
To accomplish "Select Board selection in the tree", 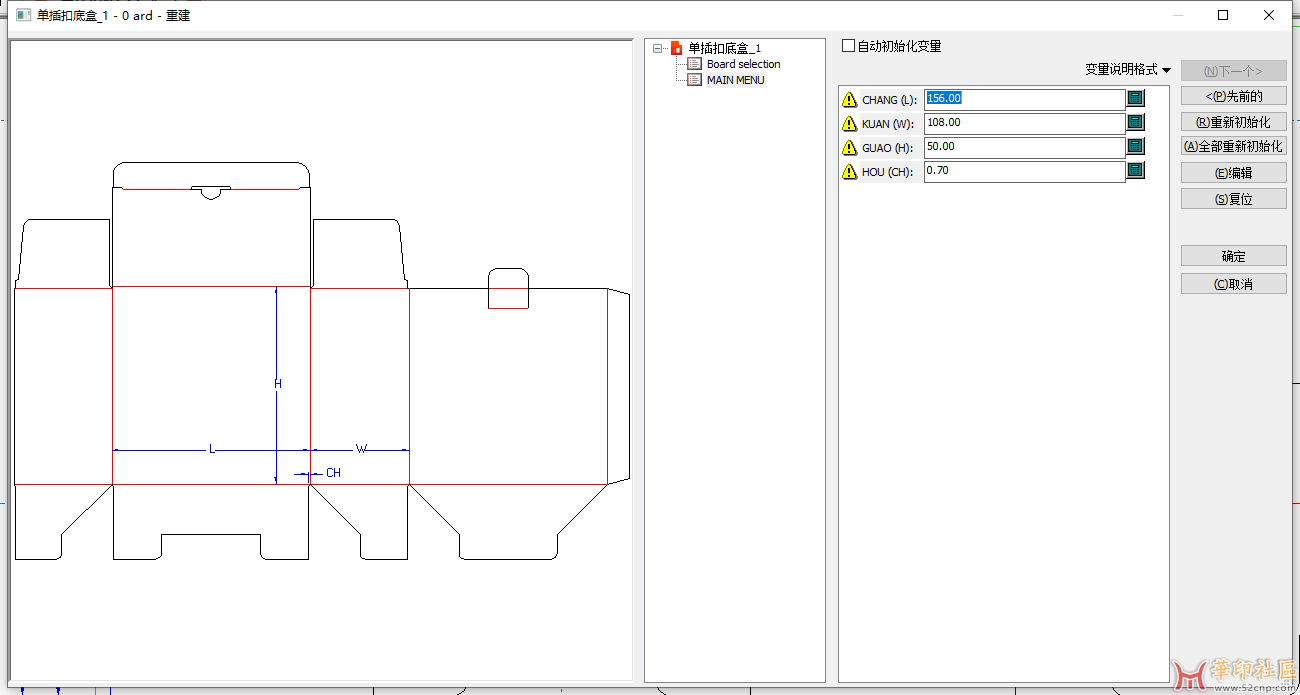I will click(x=743, y=64).
